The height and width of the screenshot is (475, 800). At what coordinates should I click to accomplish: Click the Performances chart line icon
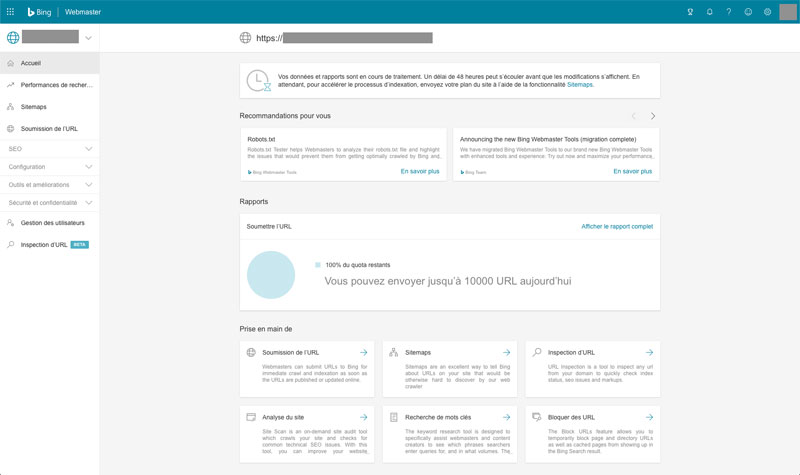pyautogui.click(x=10, y=85)
